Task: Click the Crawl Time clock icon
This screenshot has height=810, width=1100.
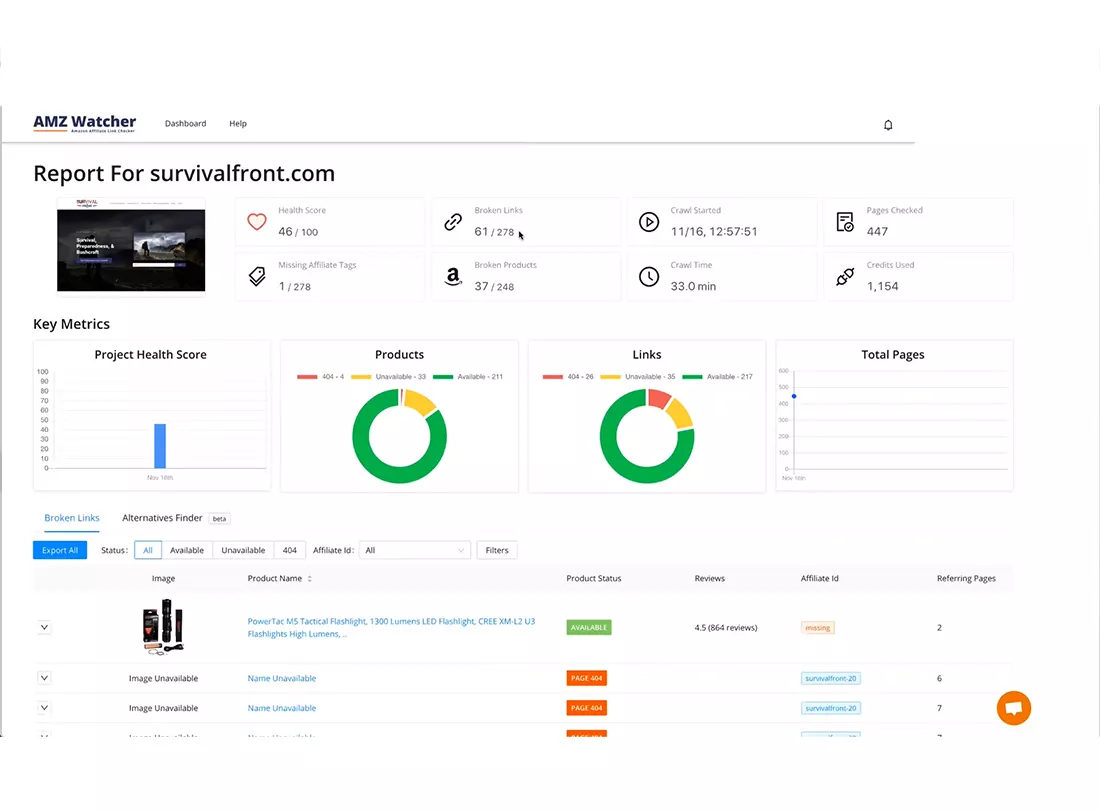Action: (649, 276)
